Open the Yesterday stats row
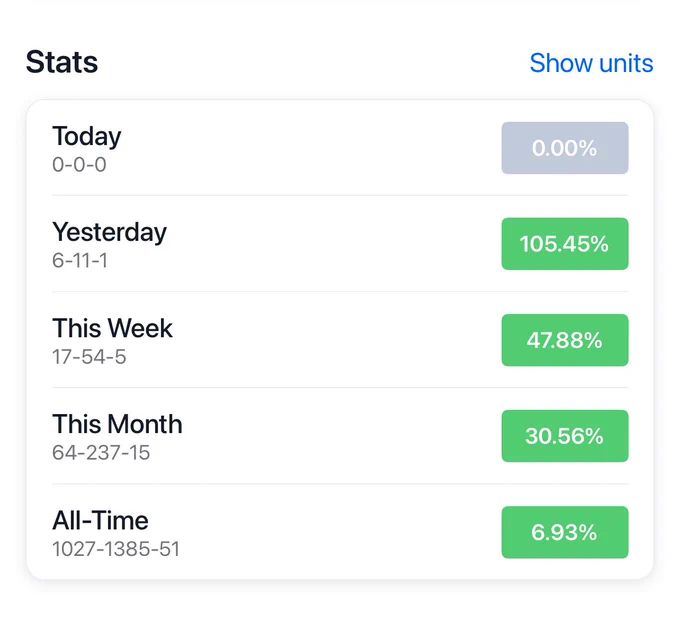The image size is (680, 620). coord(340,244)
